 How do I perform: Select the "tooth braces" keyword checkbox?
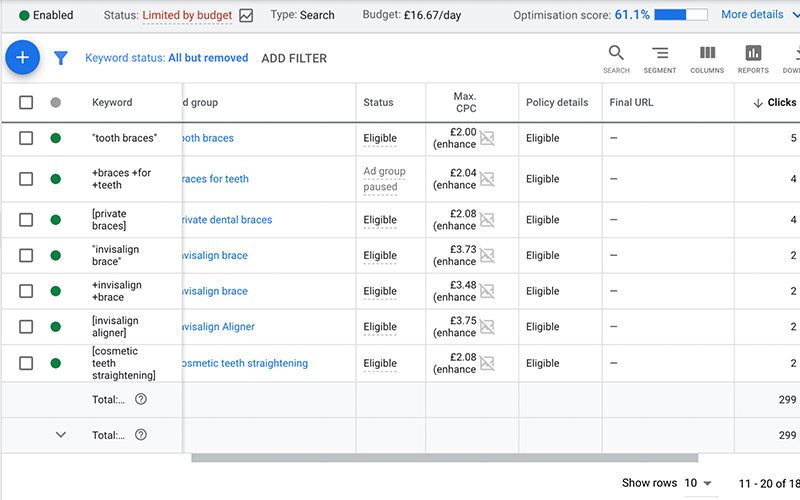pos(26,138)
